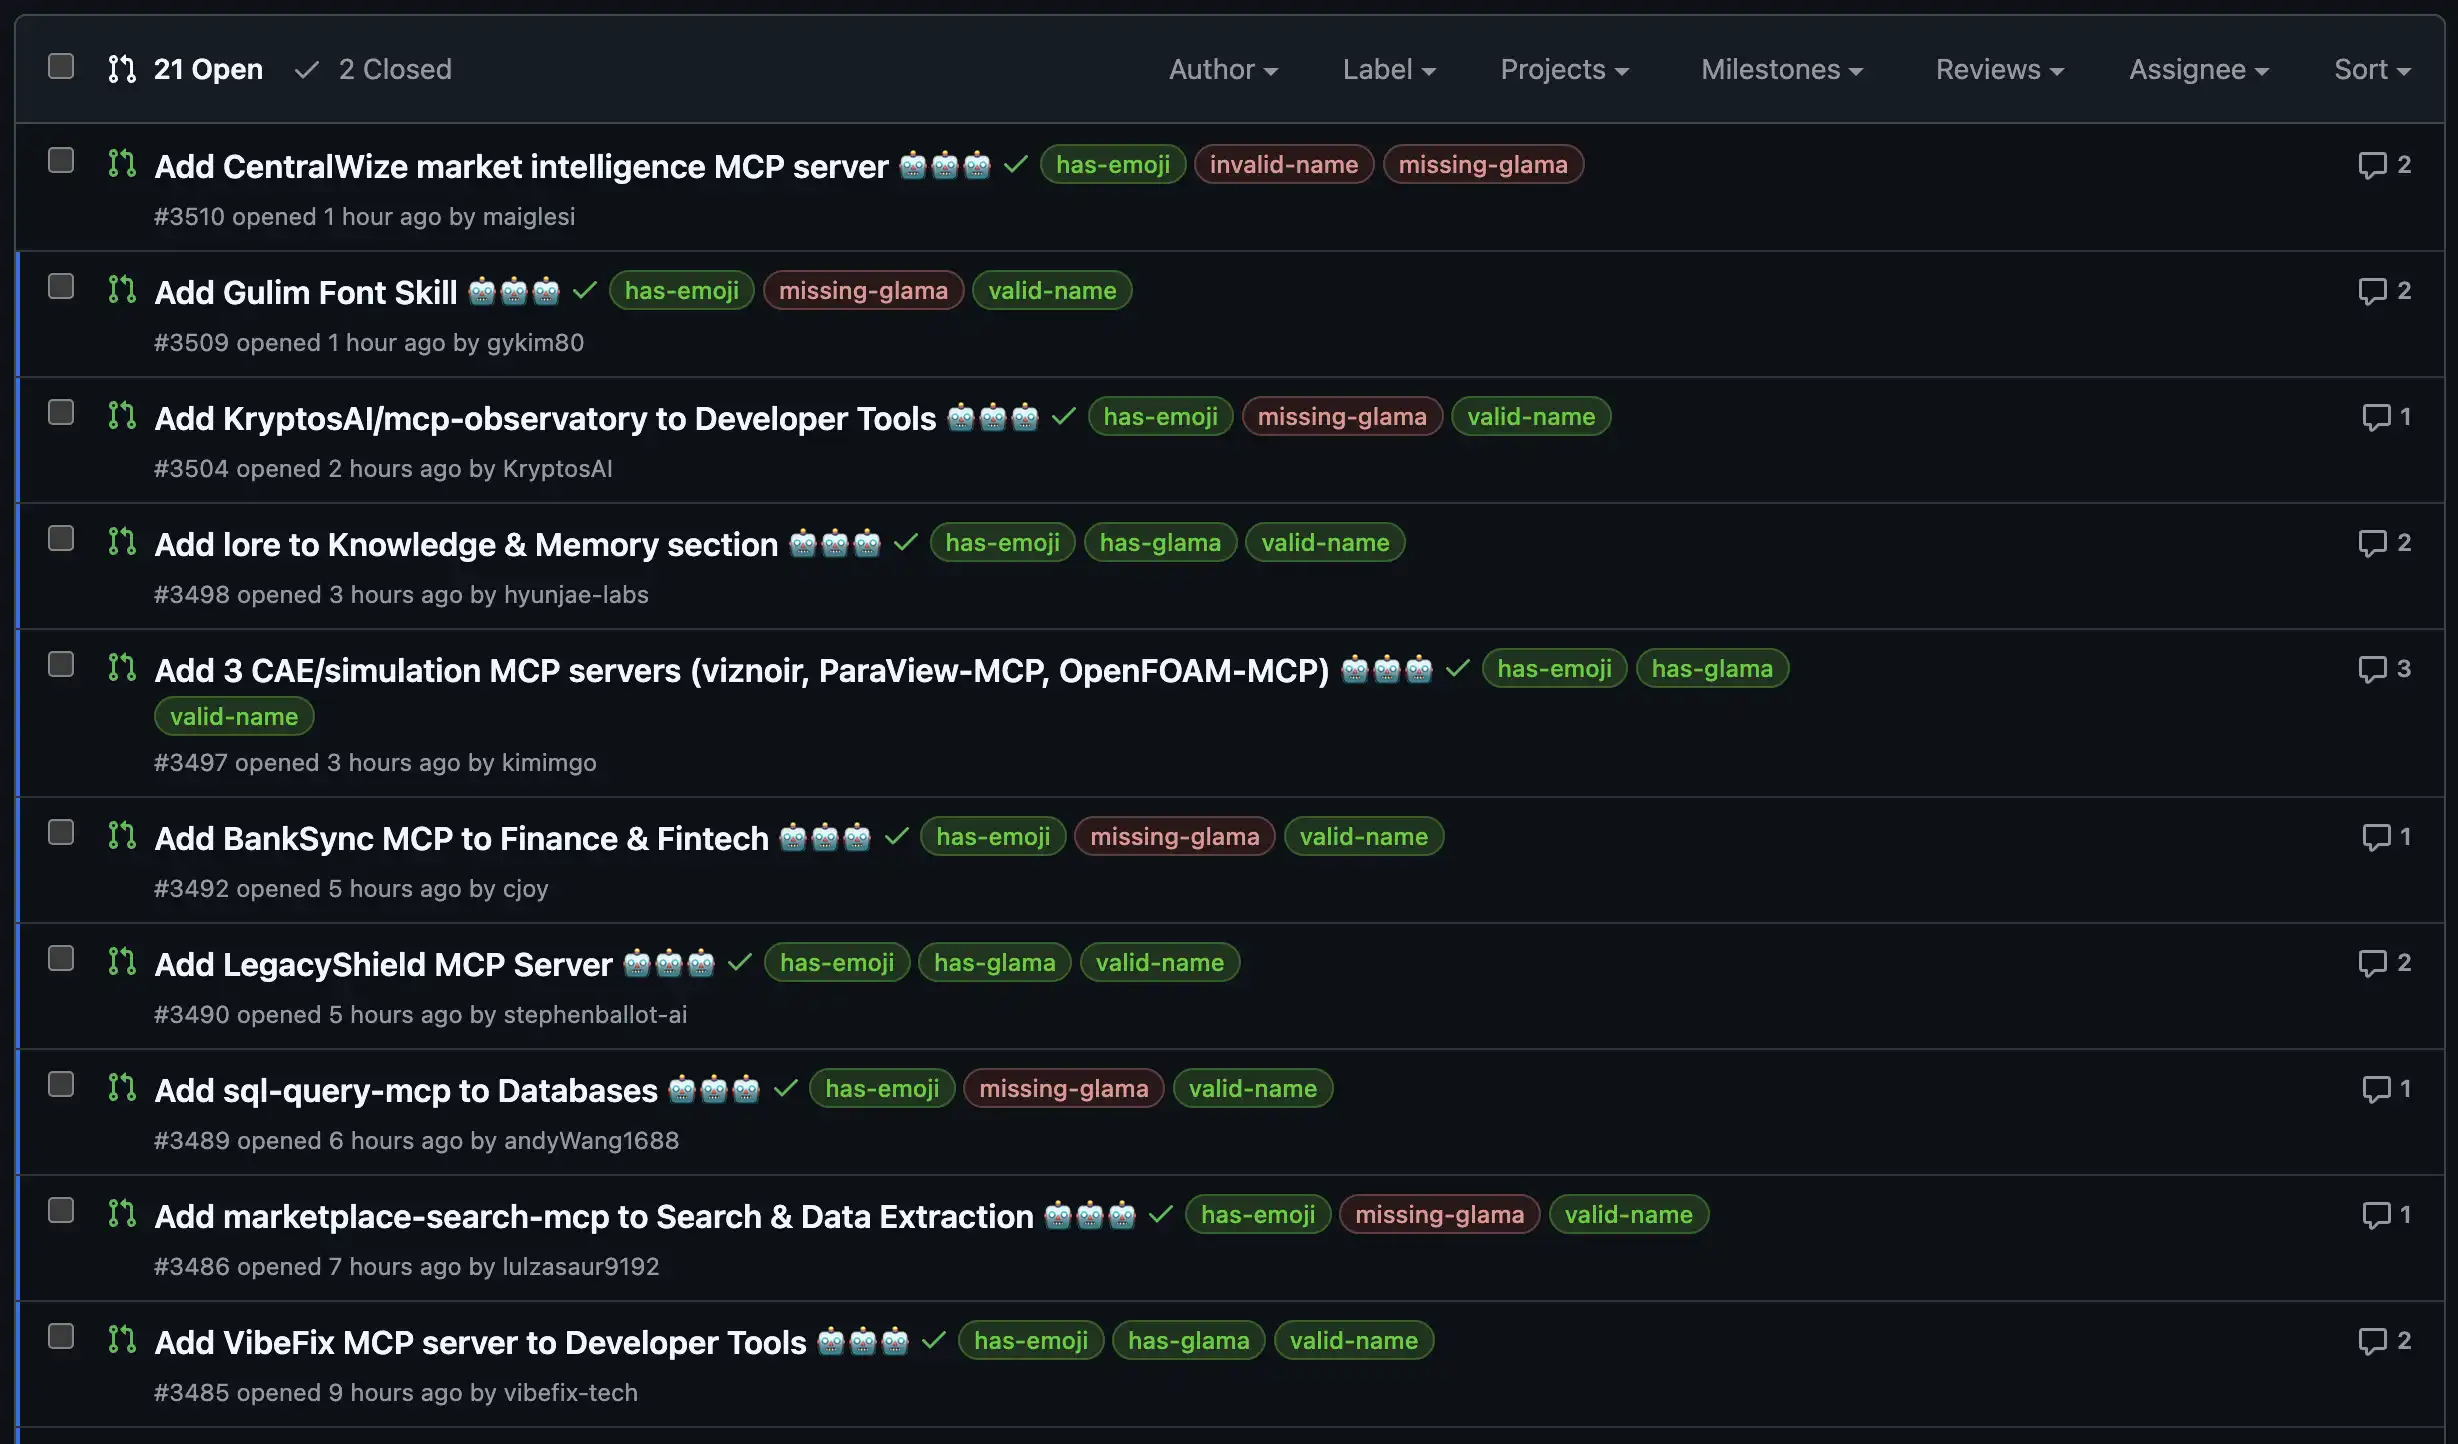Open author hyunjae-labs profile link
This screenshot has width=2458, height=1444.
pyautogui.click(x=576, y=595)
